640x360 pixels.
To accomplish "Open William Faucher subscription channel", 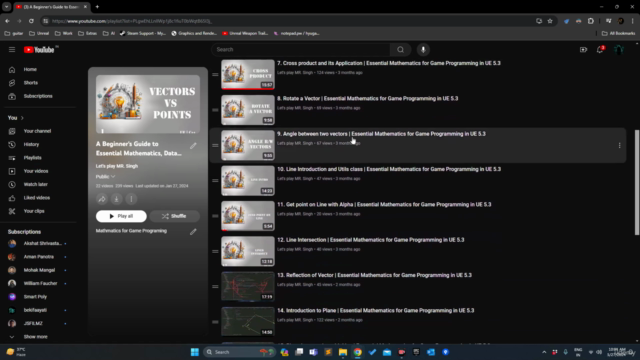I will tap(39, 283).
